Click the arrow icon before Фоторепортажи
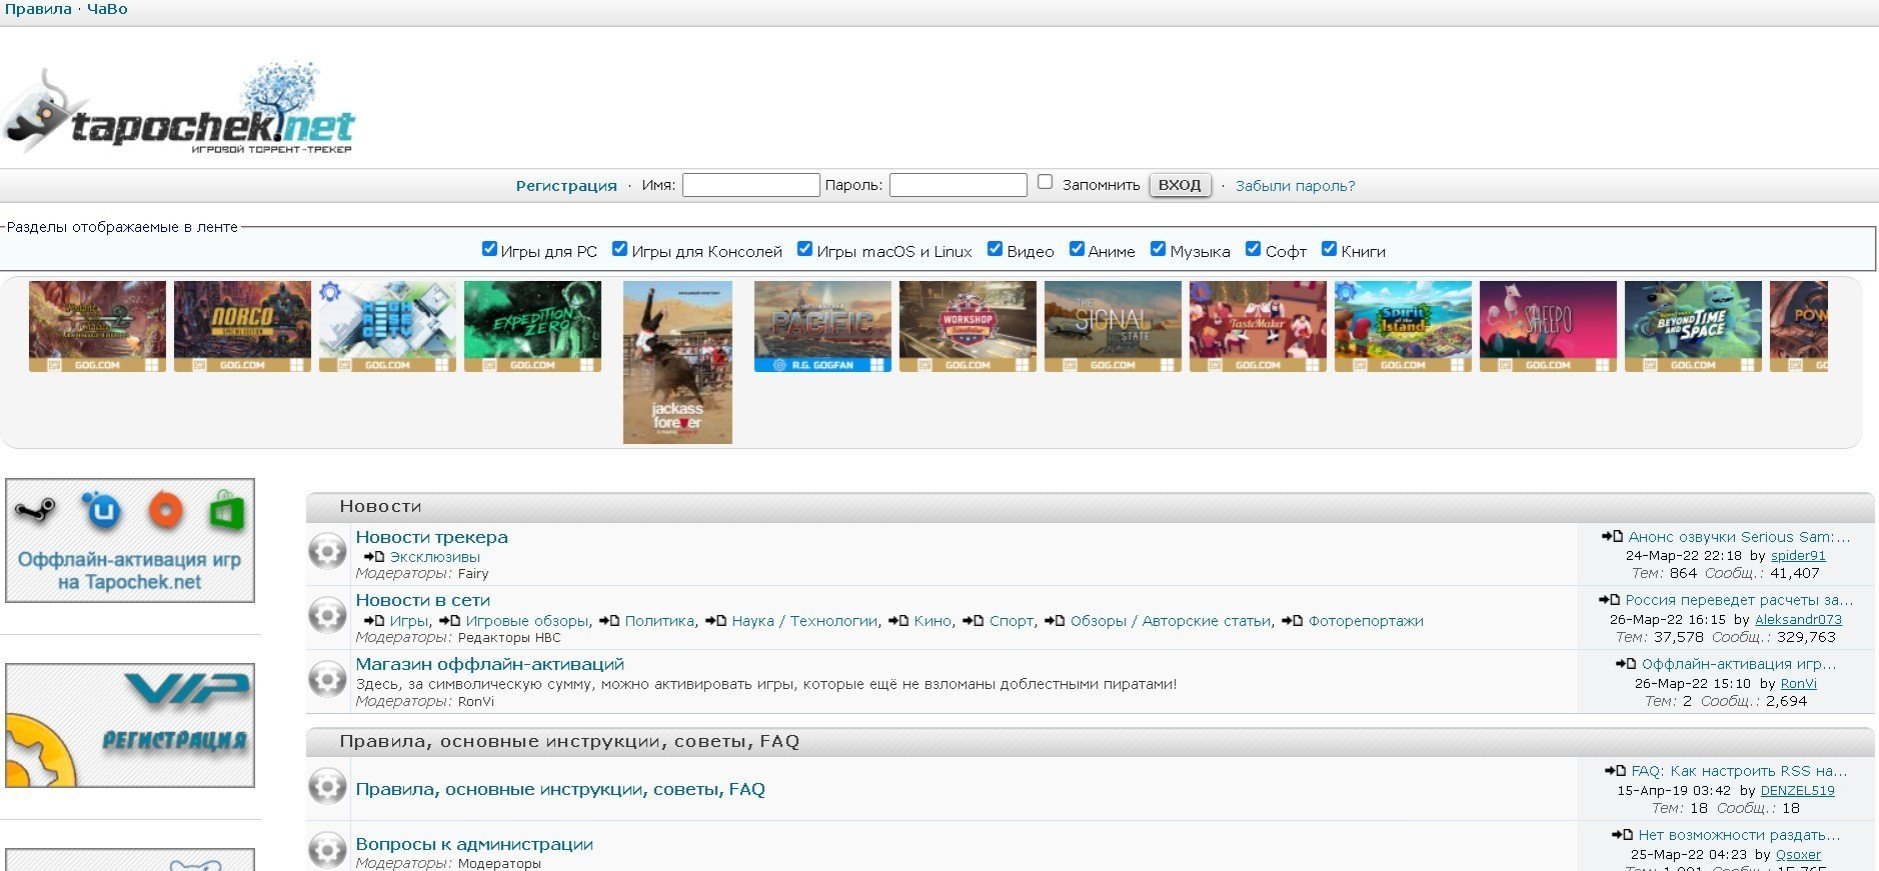1879x871 pixels. click(x=1292, y=621)
